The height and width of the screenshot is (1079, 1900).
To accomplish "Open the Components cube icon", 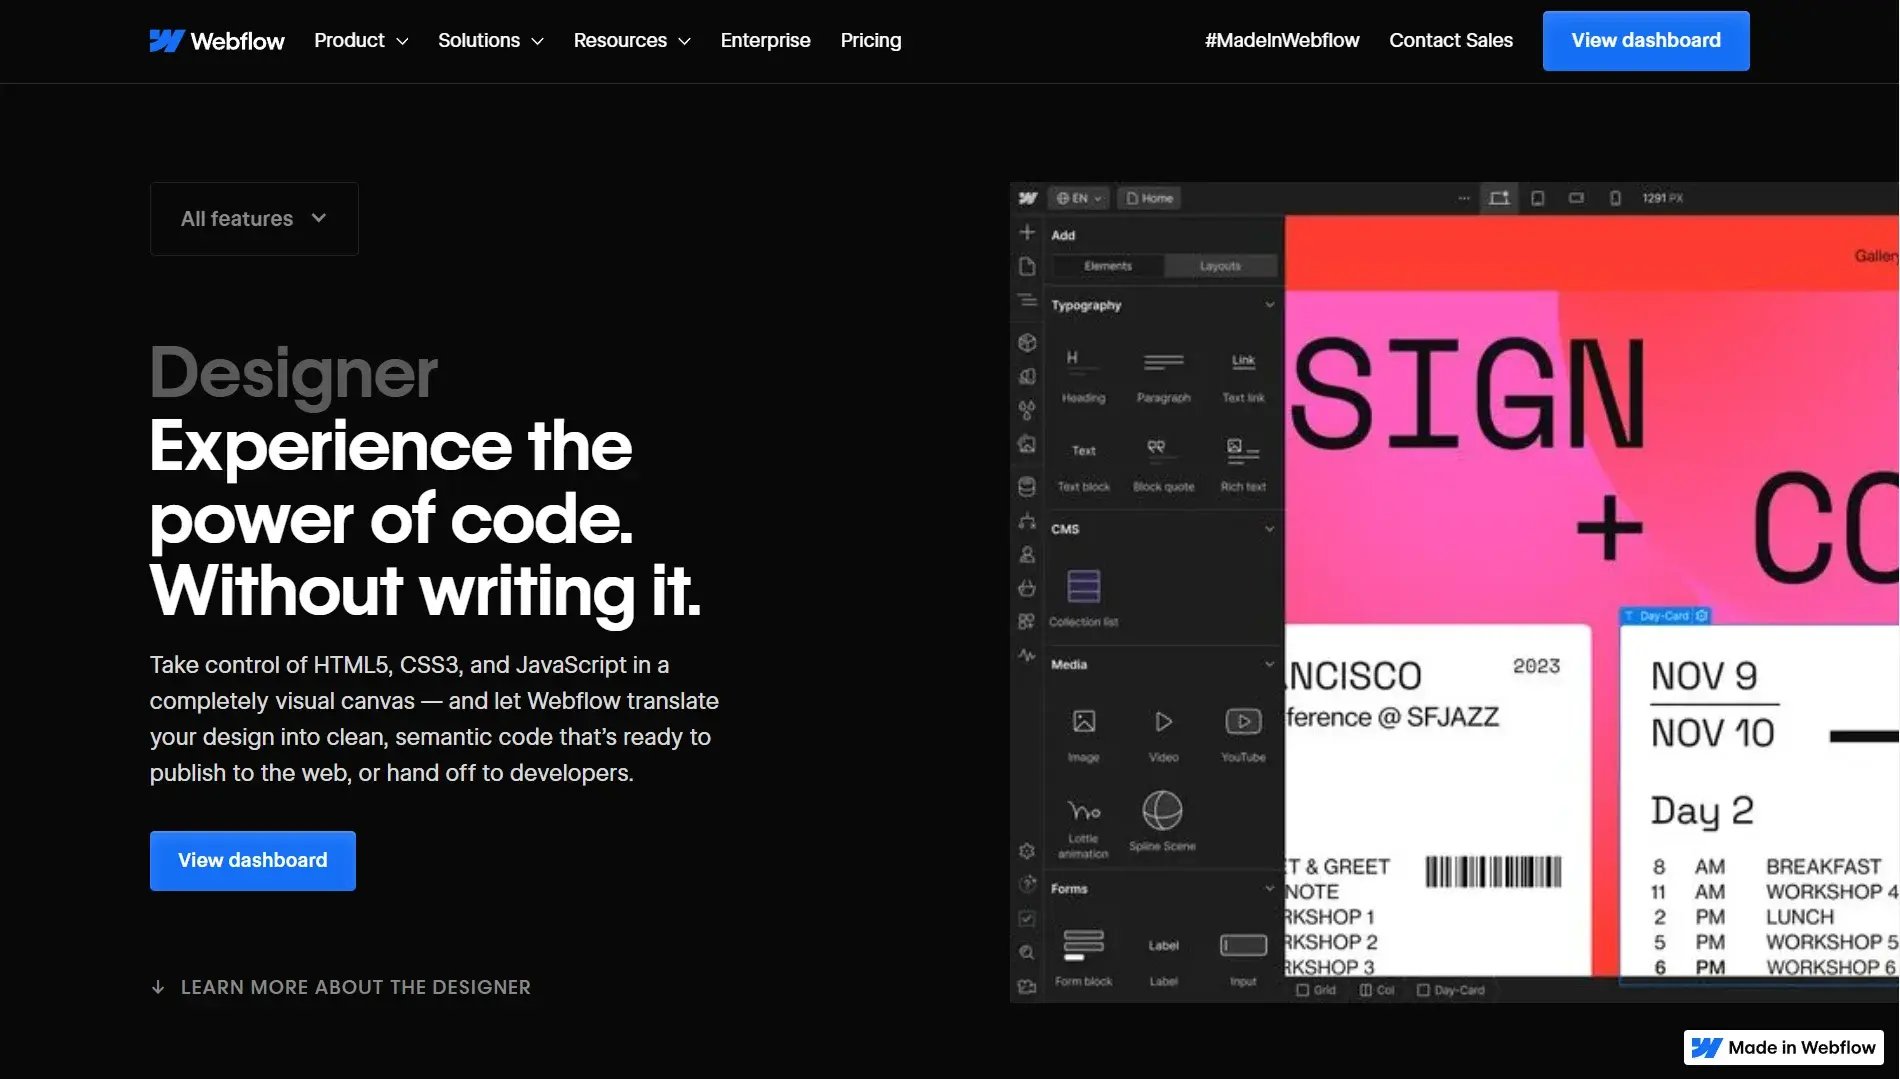I will (1027, 343).
